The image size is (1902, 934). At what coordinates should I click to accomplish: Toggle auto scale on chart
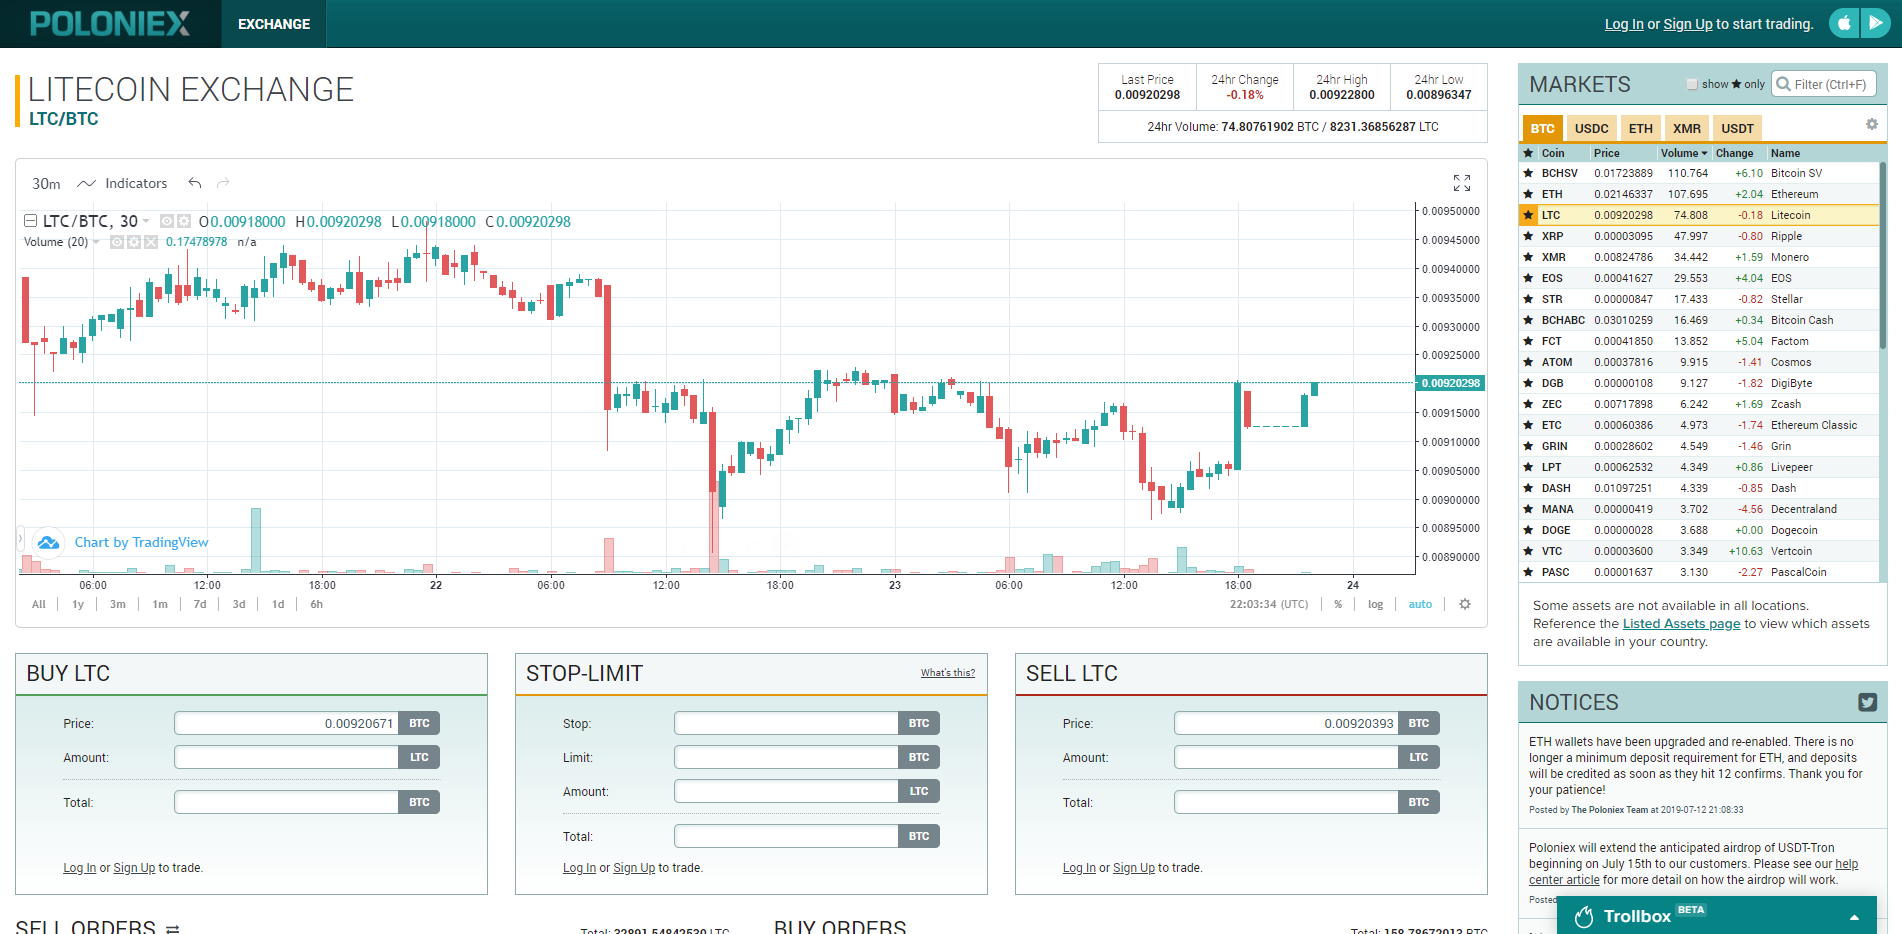1420,604
